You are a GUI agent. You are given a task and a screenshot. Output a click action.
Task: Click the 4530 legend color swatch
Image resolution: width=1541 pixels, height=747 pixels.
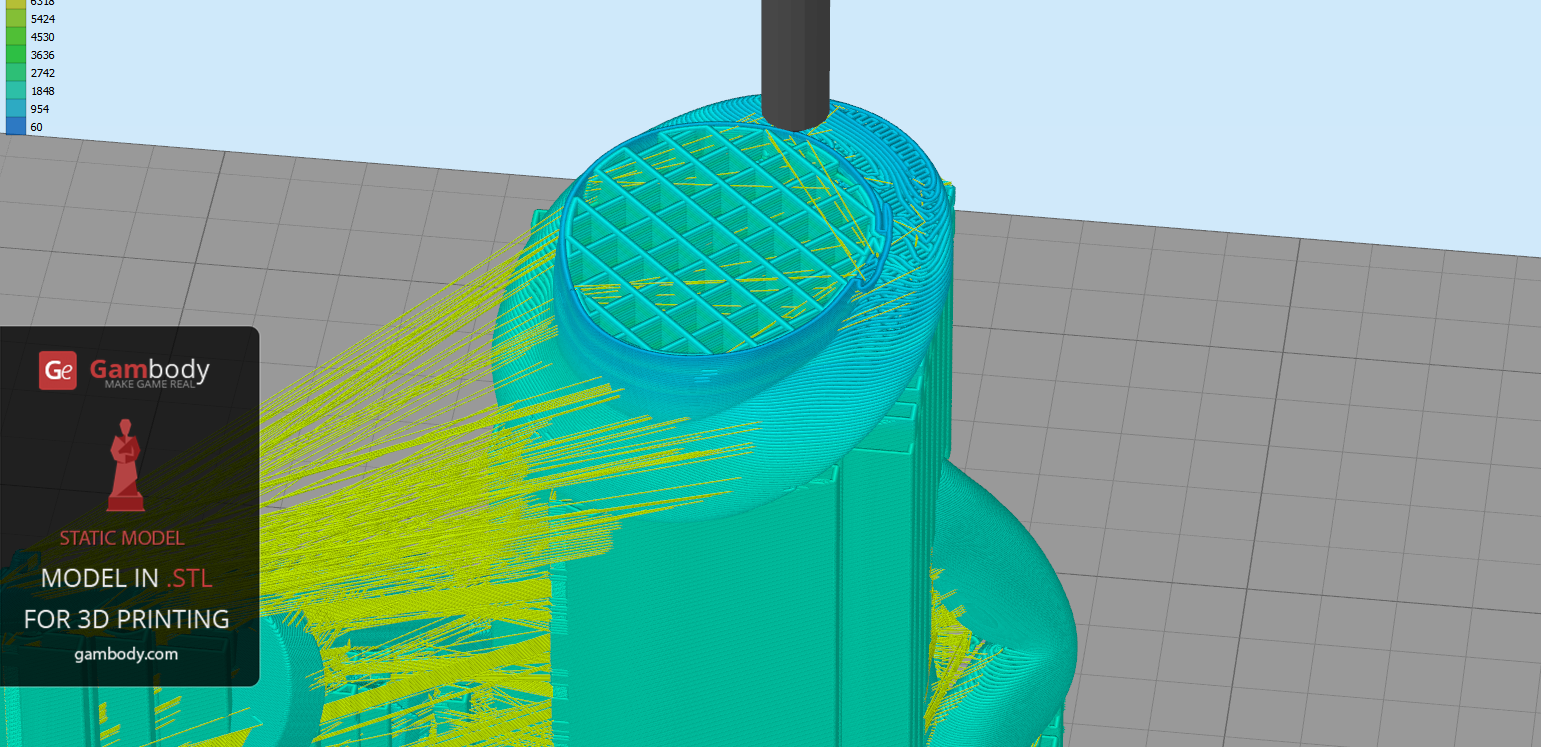(x=15, y=37)
